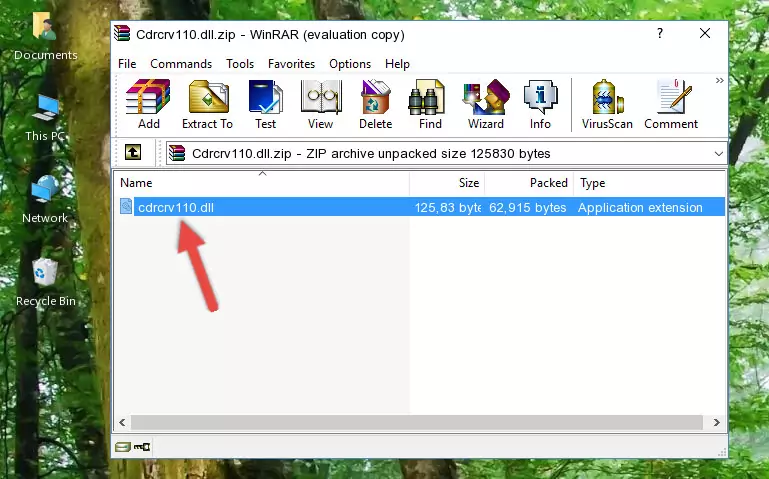Select the Recycle Bin desktop icon
Viewport: 769px width, 479px height.
[46, 282]
